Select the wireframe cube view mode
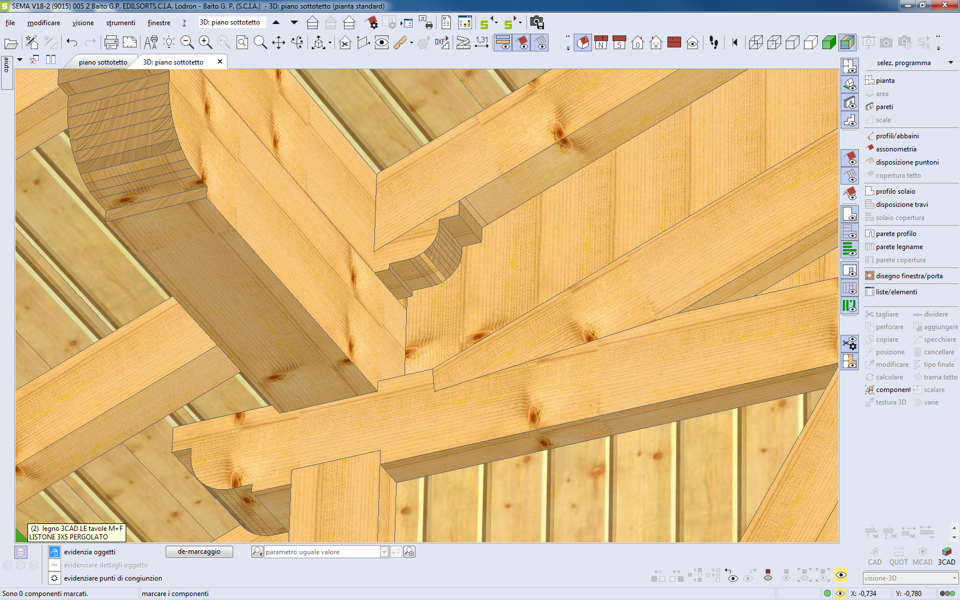Viewport: 960px width, 600px height. (x=756, y=43)
